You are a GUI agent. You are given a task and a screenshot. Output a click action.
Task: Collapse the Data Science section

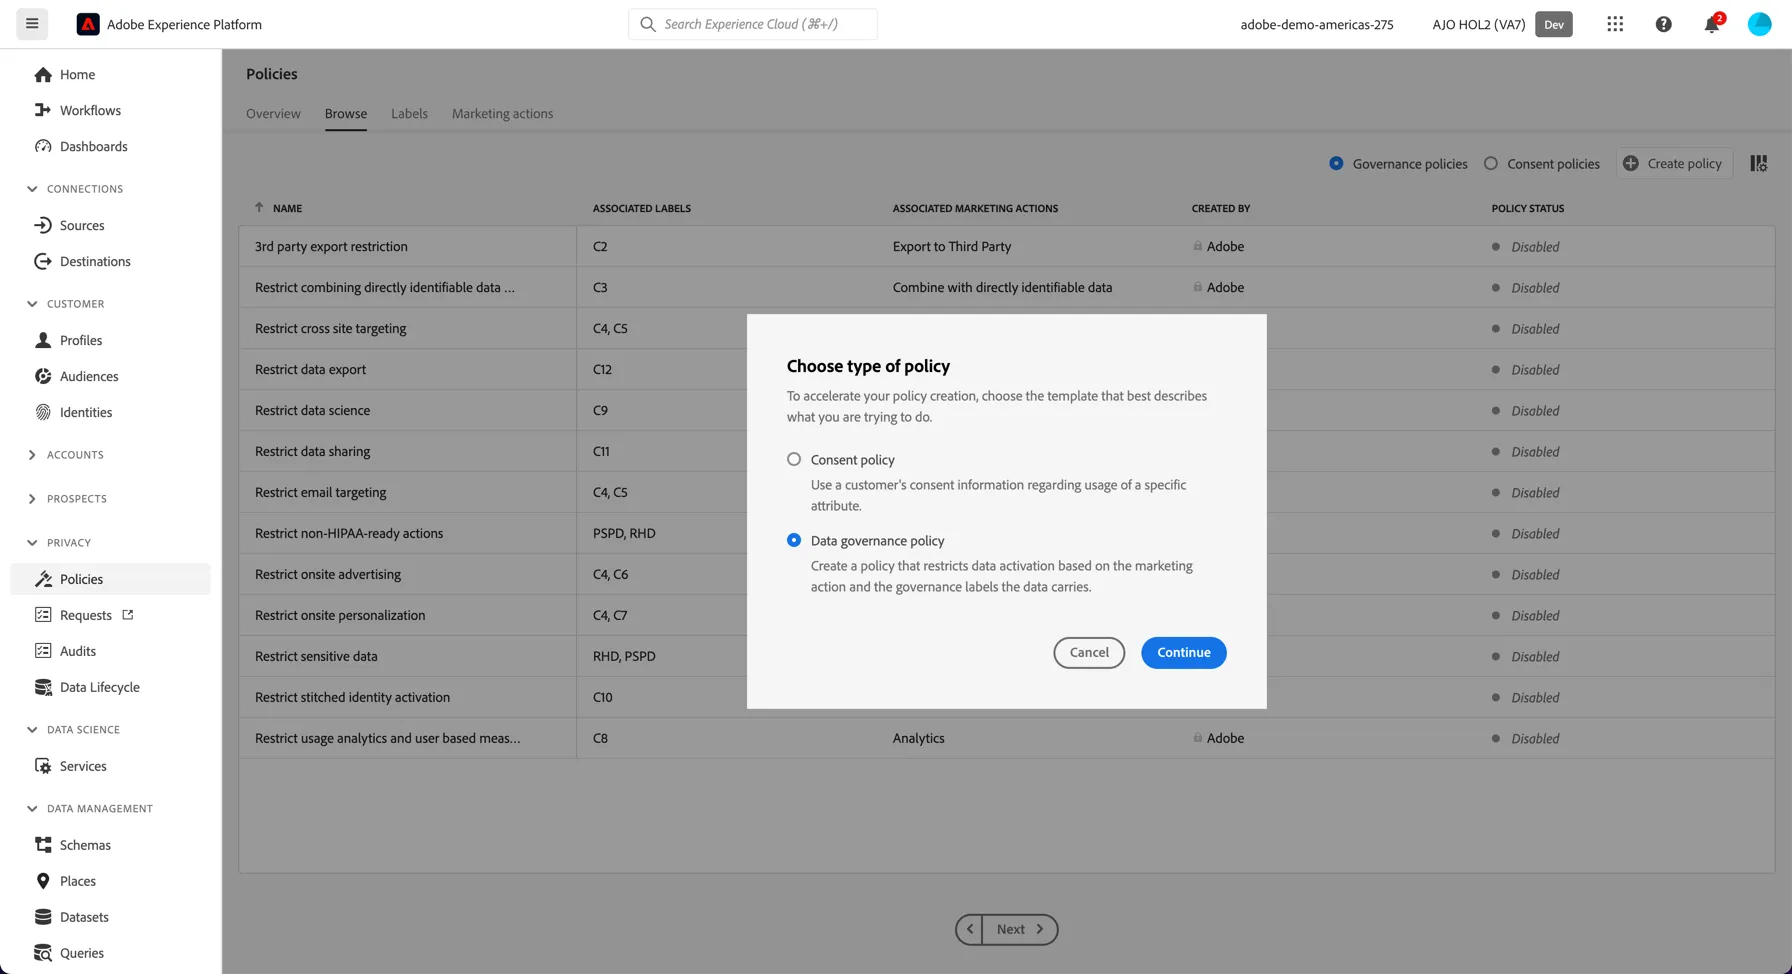[x=32, y=730]
